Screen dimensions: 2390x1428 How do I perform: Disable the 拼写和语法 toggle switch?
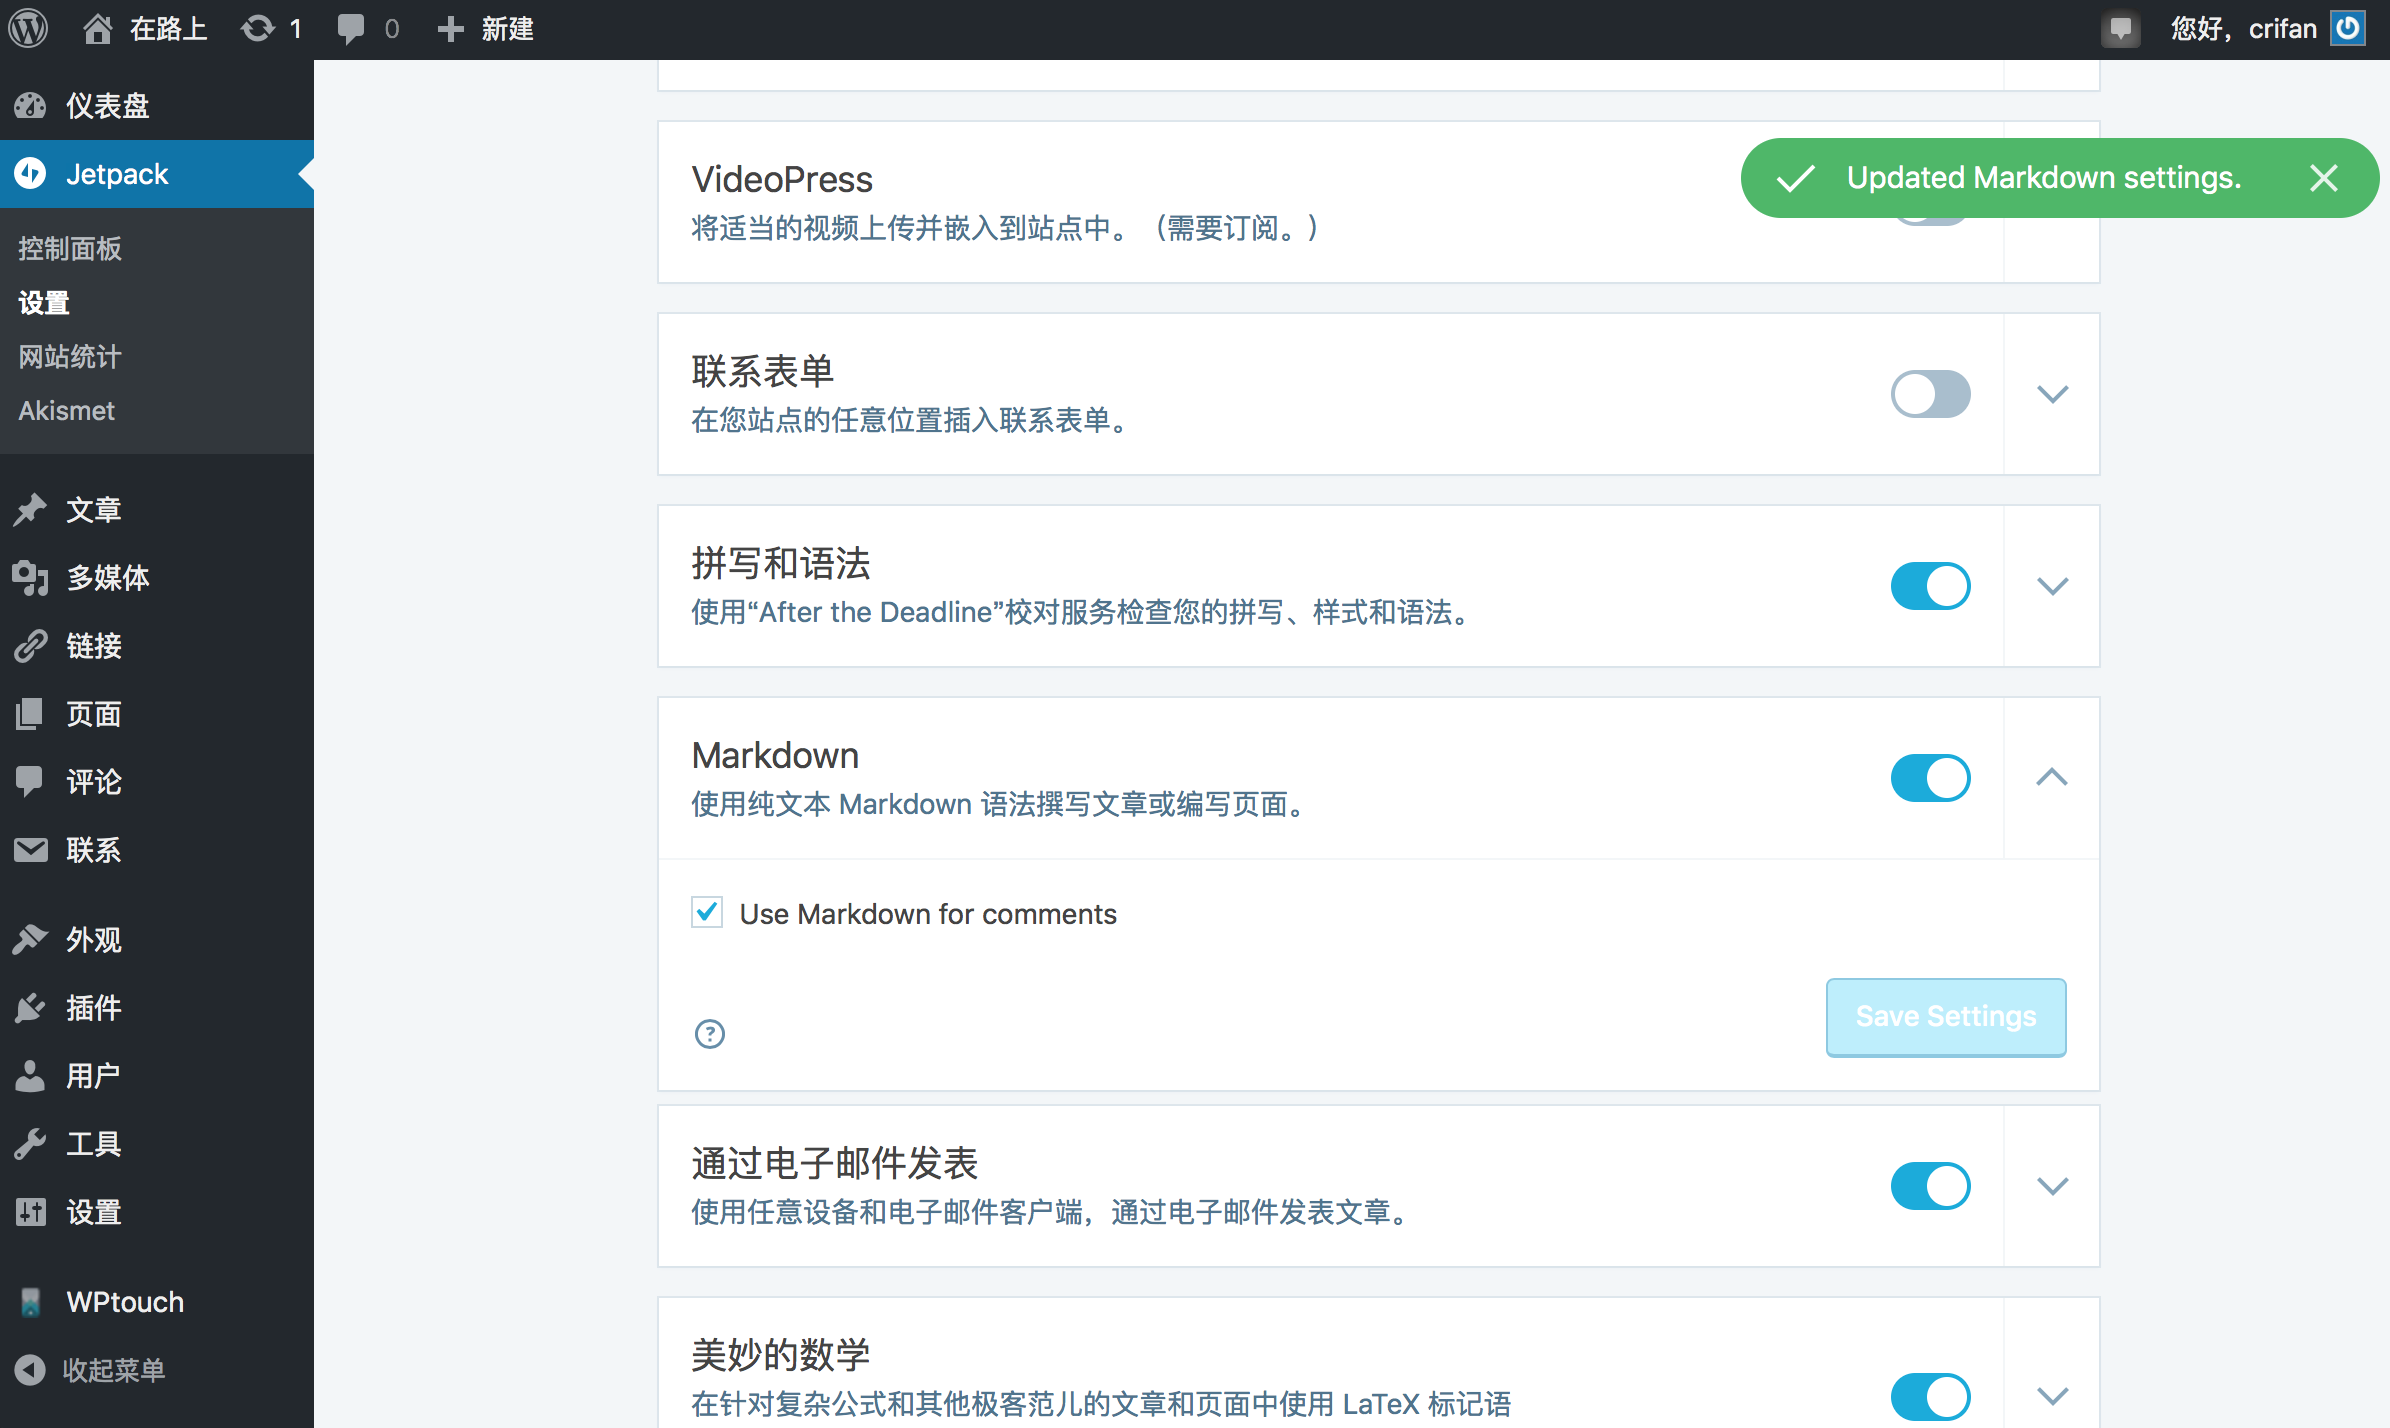1930,586
